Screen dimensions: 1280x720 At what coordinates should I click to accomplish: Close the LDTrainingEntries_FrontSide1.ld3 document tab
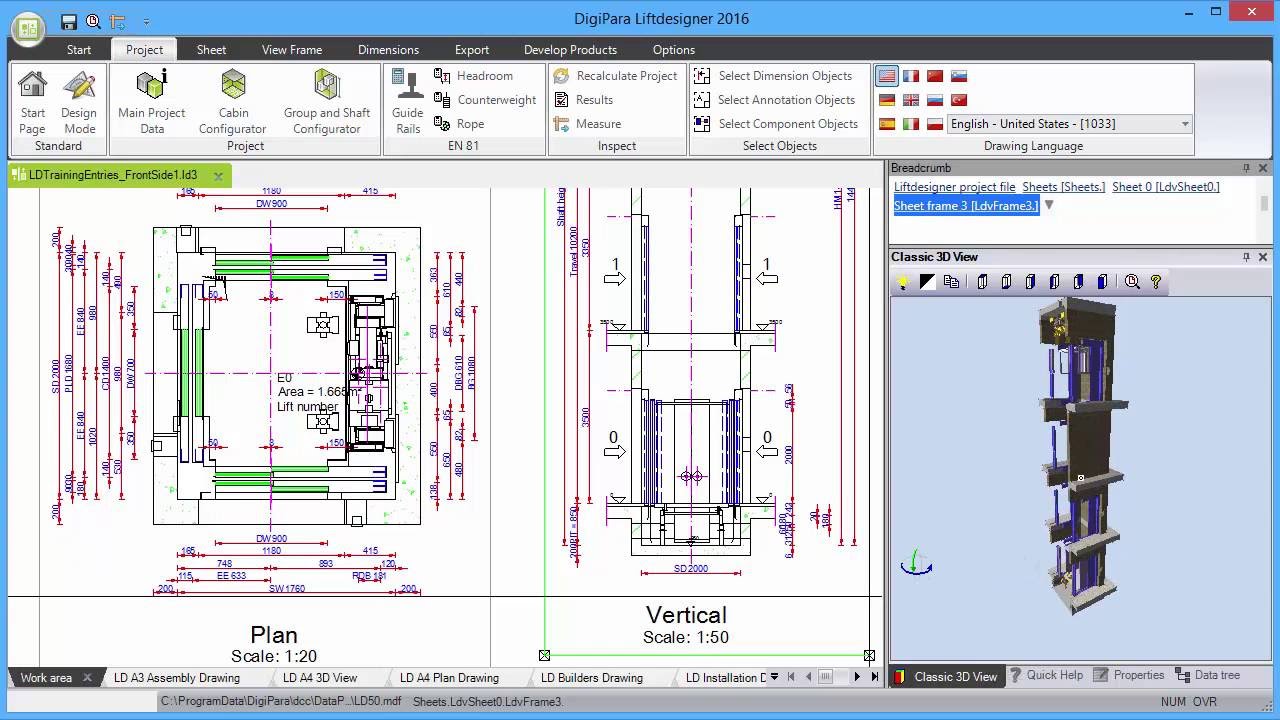coord(218,176)
